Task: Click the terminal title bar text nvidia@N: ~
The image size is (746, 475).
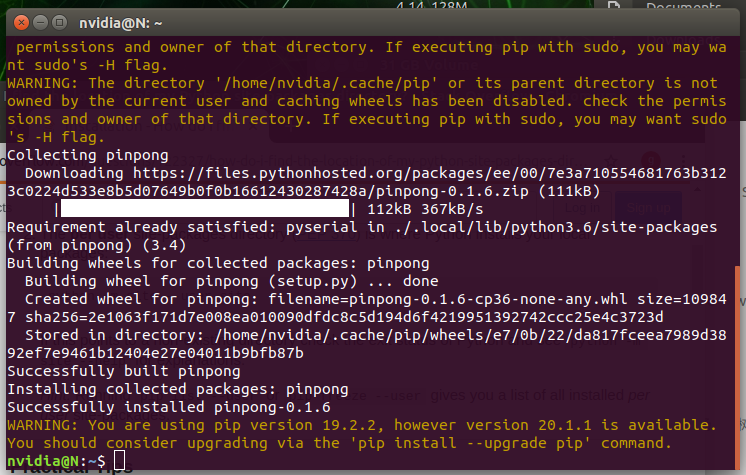Action: 120,23
